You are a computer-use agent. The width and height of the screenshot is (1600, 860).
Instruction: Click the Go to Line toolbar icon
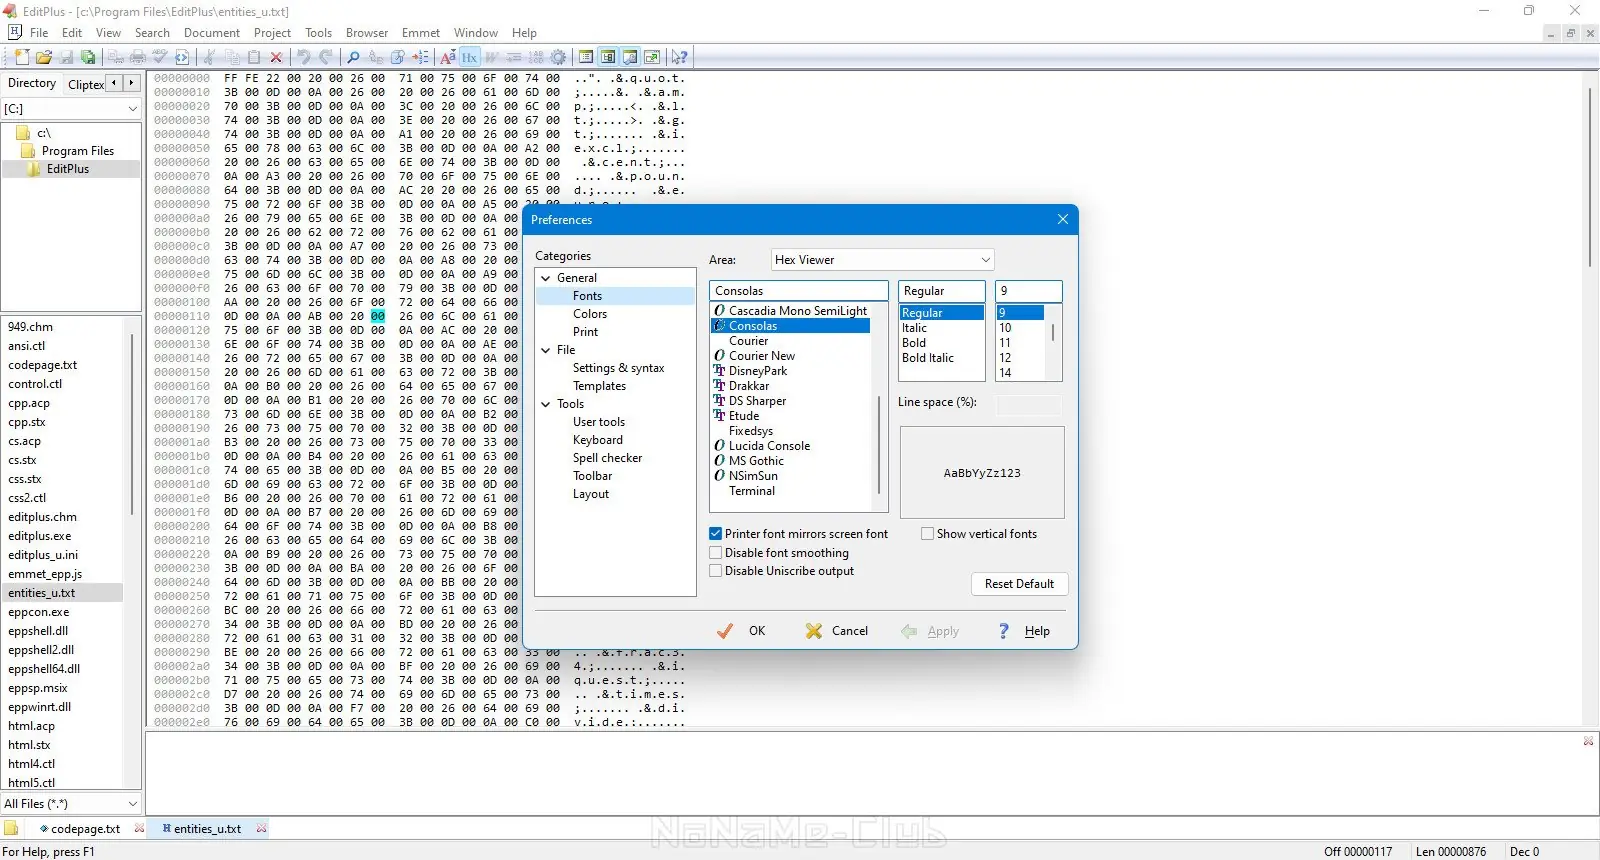(420, 57)
